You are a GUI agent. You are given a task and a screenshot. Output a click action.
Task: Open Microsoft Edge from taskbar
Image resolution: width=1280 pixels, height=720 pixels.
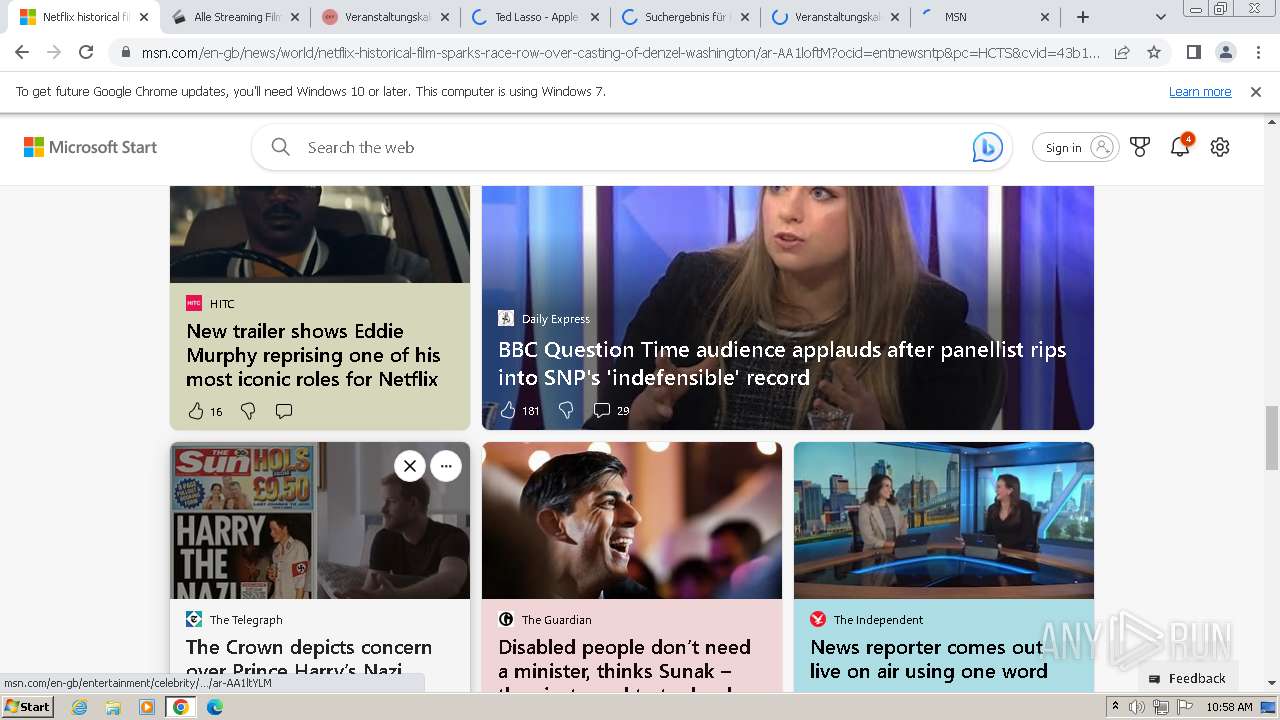tap(215, 707)
